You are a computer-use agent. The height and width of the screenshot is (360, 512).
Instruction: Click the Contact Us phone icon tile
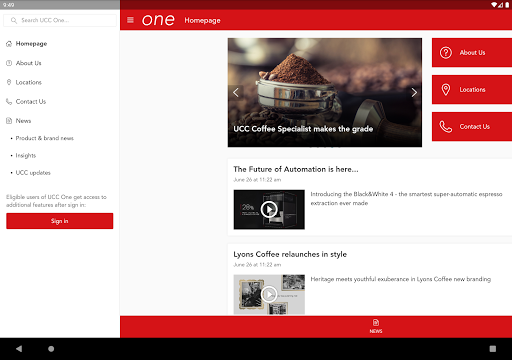point(472,127)
